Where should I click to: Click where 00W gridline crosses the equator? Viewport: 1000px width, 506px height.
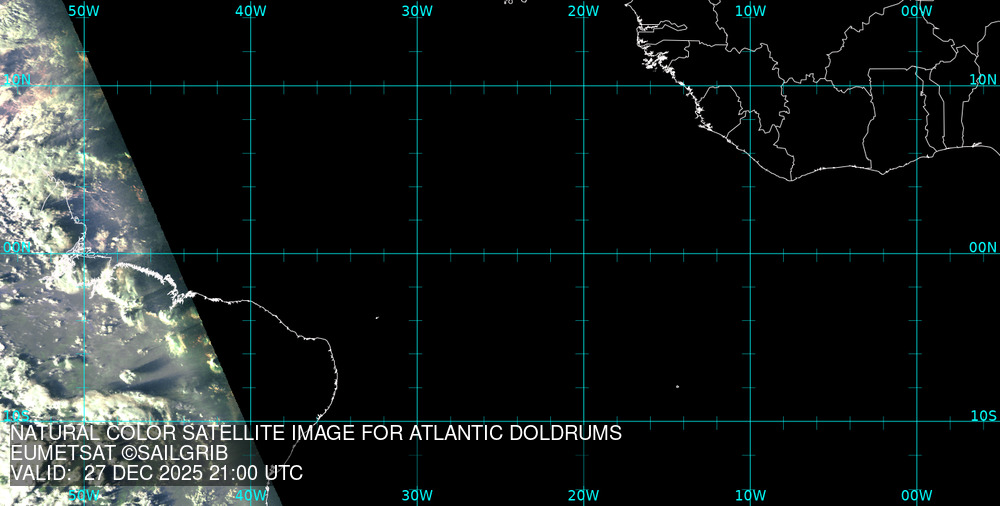click(x=916, y=253)
